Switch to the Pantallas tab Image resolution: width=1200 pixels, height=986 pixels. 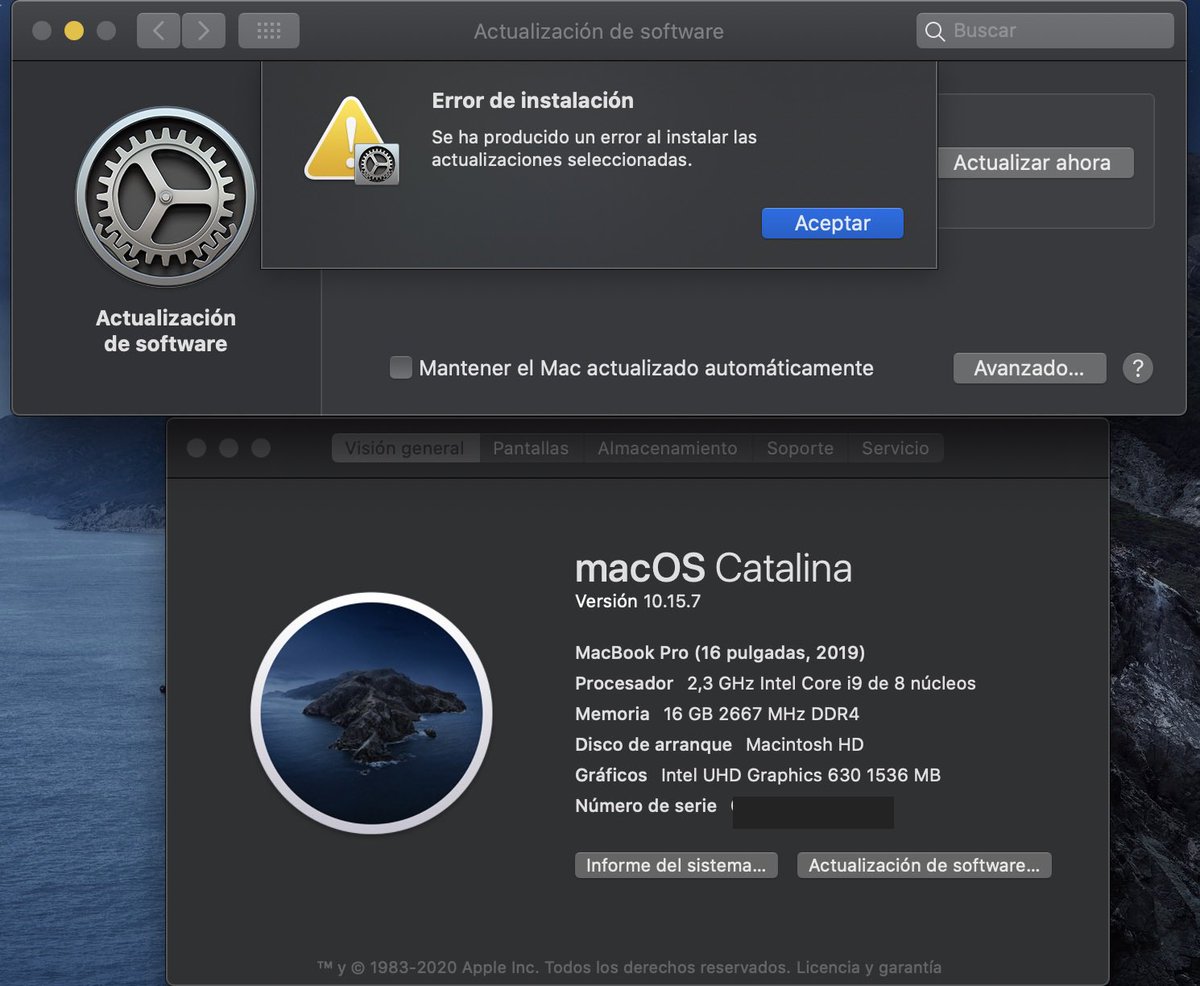[x=531, y=448]
